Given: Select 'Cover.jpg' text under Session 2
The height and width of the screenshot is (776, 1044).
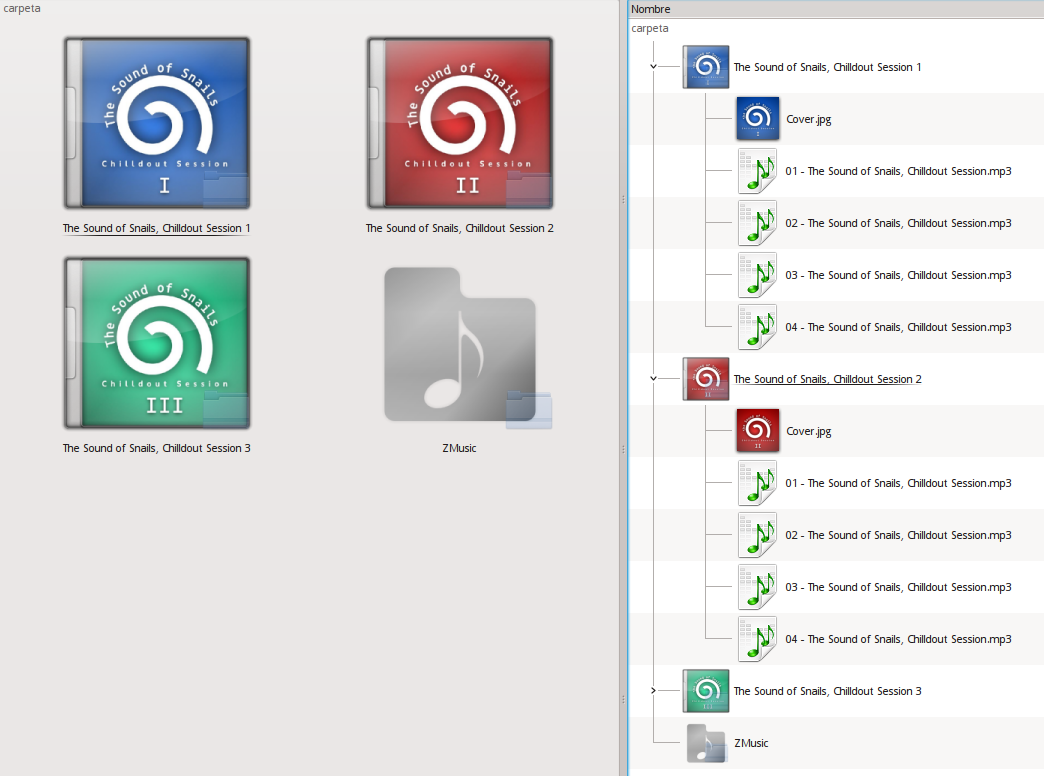Looking at the screenshot, I should (x=809, y=431).
